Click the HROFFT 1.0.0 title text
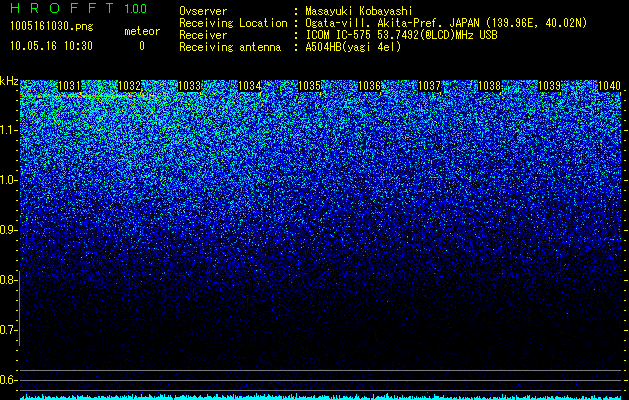Viewport: 629px width, 400px height. pos(78,8)
